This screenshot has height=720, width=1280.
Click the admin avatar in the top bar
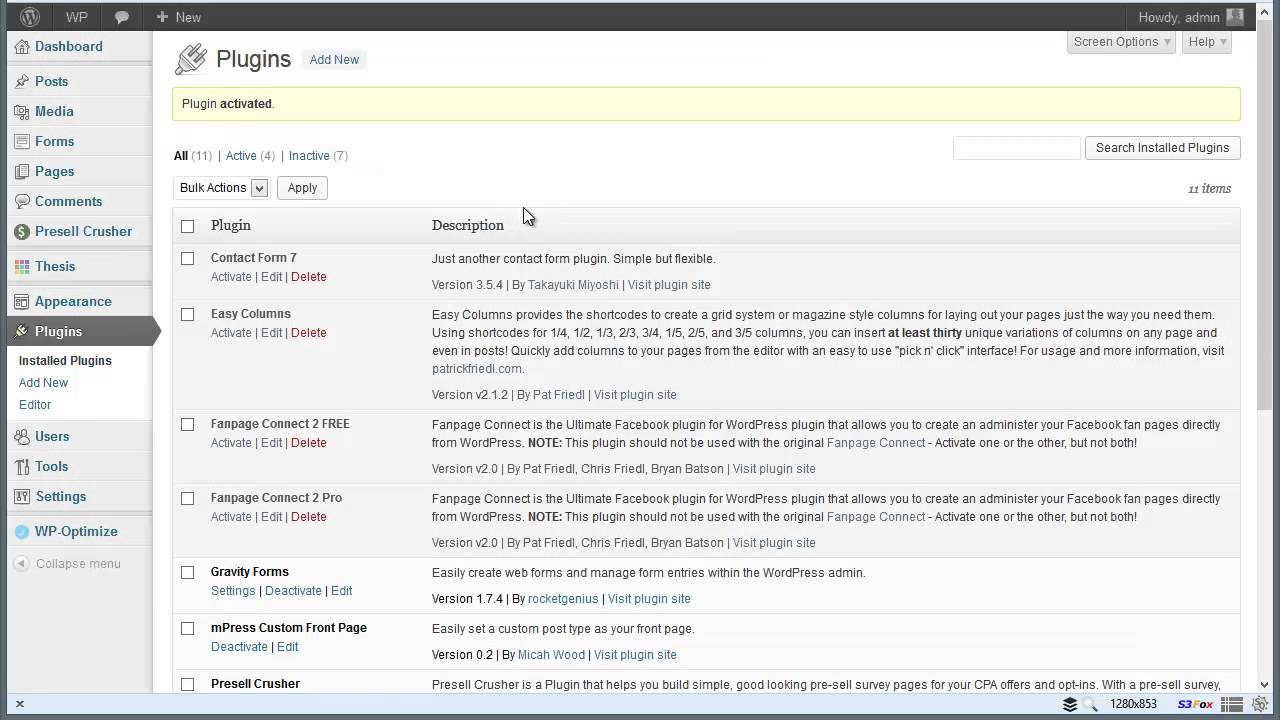(x=1235, y=17)
